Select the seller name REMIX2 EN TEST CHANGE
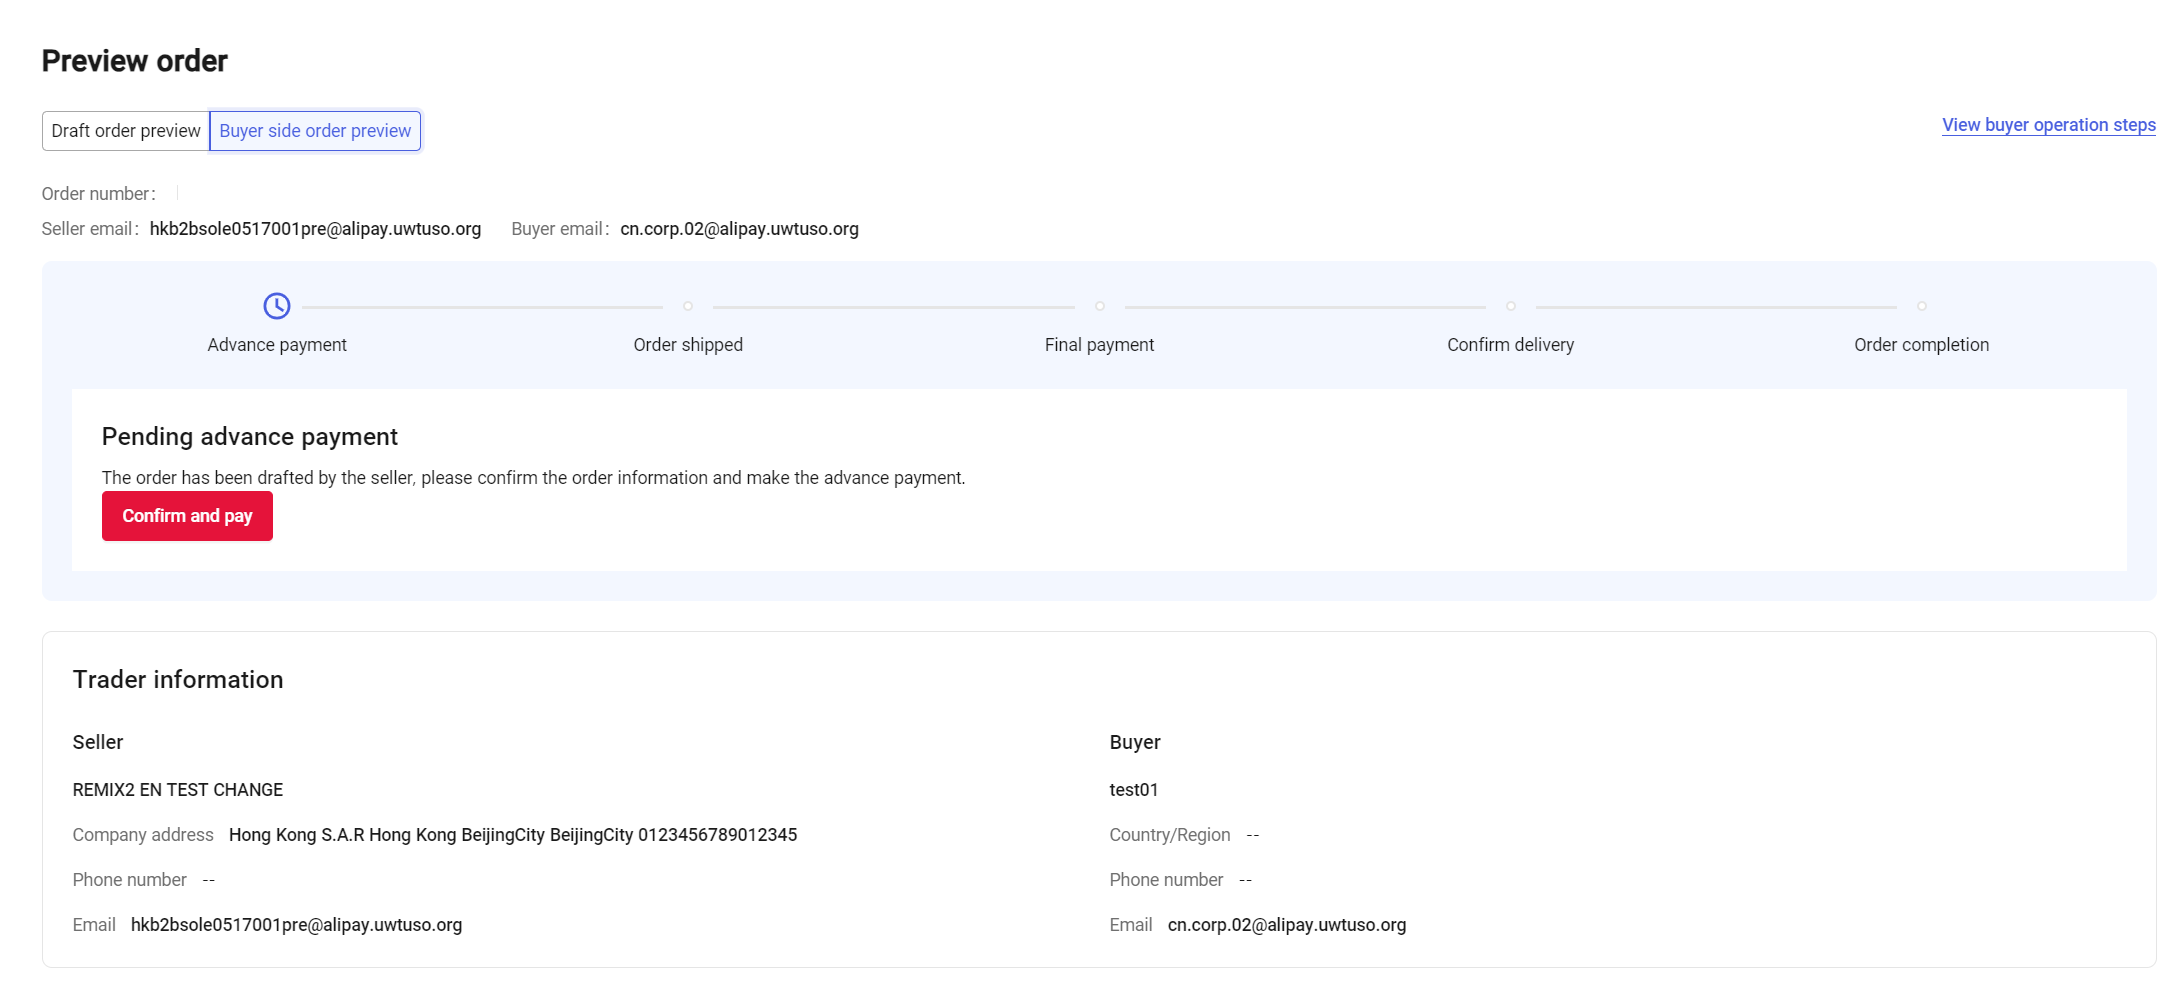Viewport: 2166px width, 982px height. pyautogui.click(x=177, y=789)
